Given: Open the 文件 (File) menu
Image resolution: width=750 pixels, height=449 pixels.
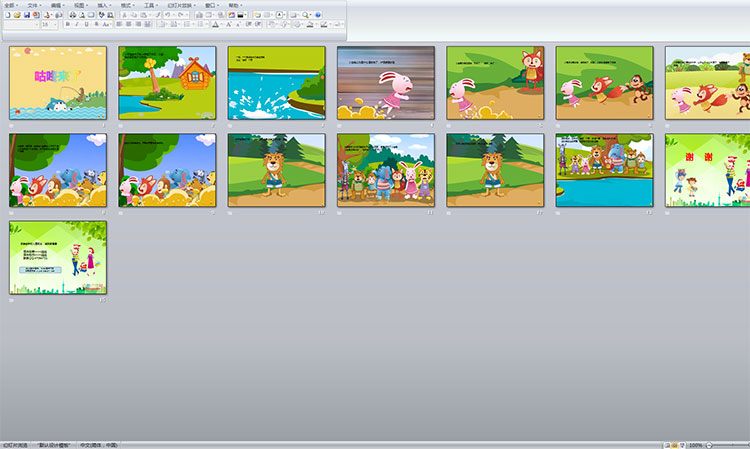Looking at the screenshot, I should pyautogui.click(x=33, y=5).
